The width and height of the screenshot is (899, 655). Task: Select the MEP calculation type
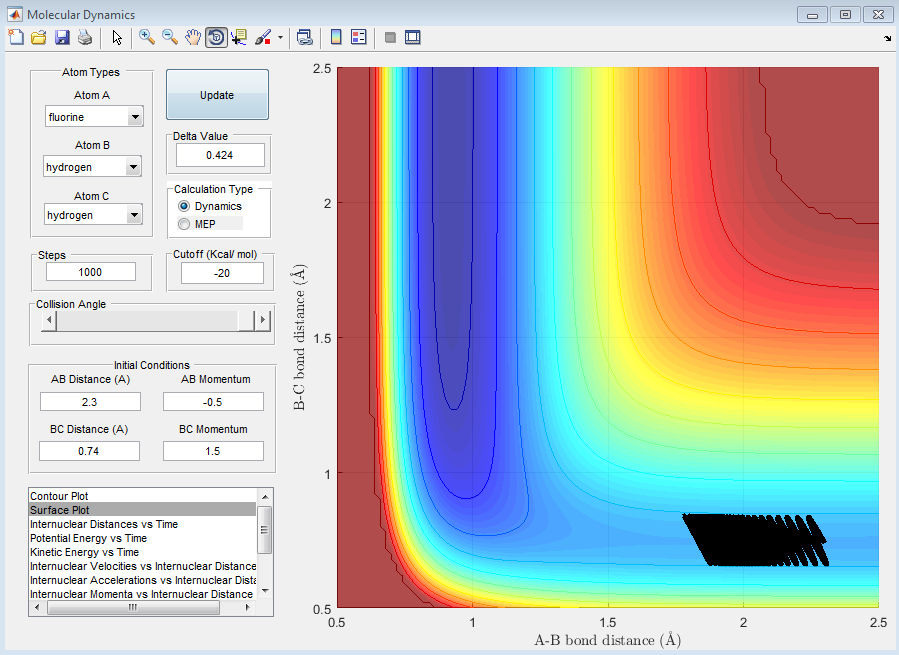(183, 223)
